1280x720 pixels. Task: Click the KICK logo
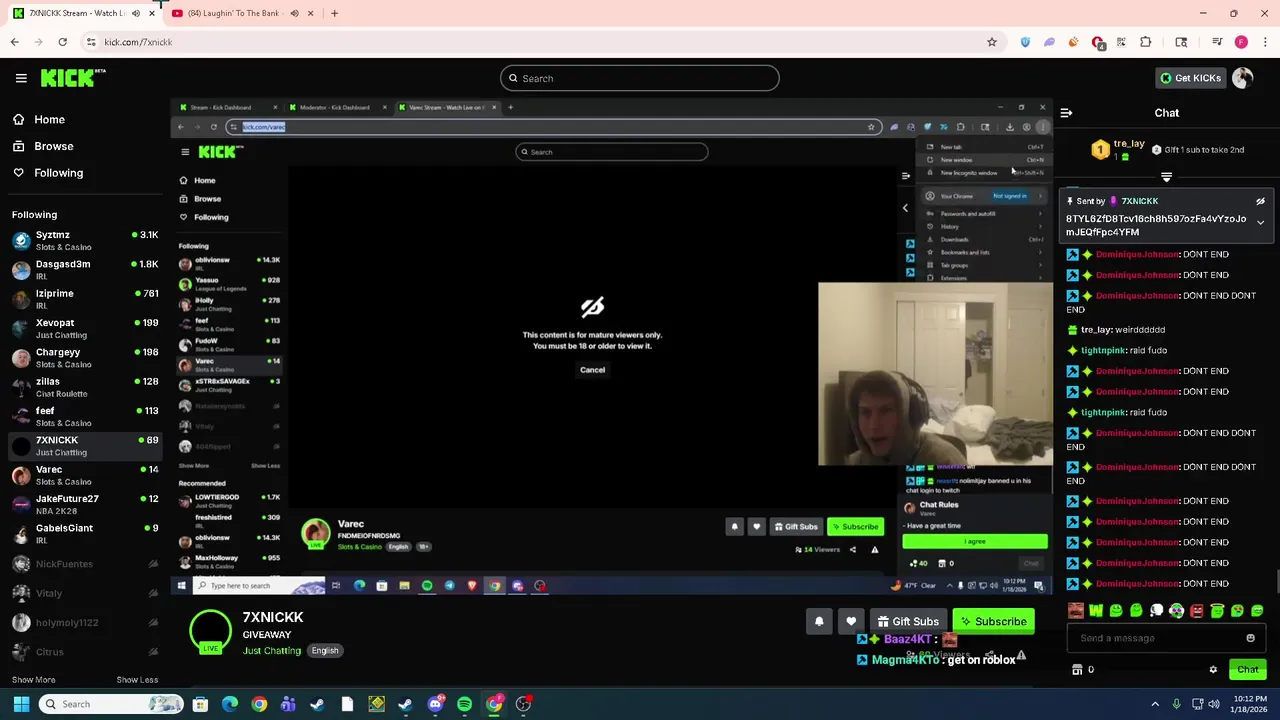(73, 77)
